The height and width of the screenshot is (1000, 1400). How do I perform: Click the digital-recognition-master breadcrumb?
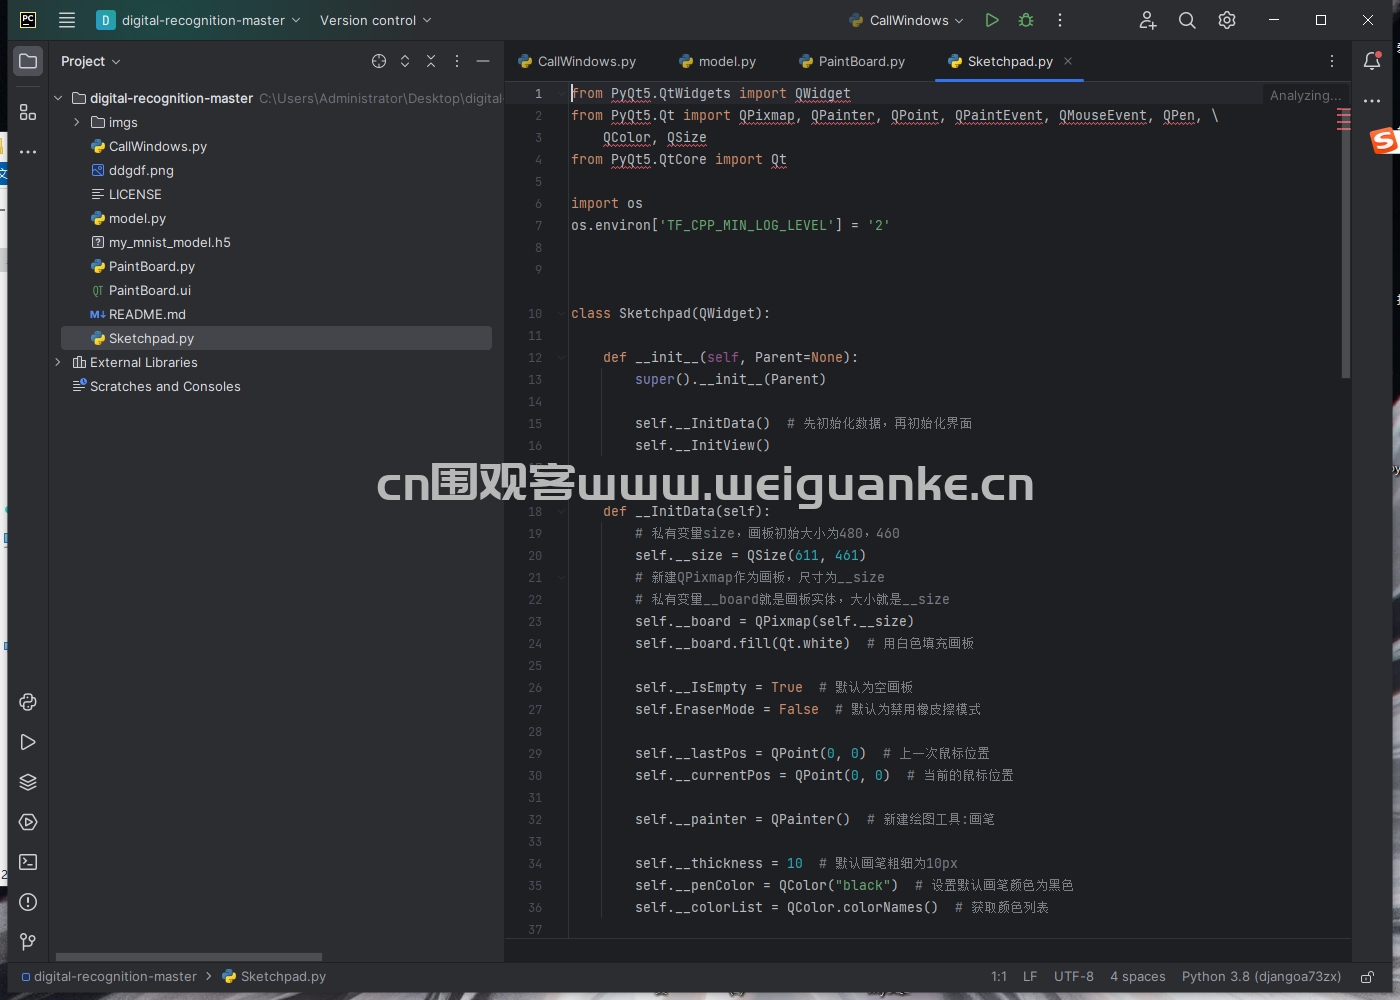click(109, 977)
